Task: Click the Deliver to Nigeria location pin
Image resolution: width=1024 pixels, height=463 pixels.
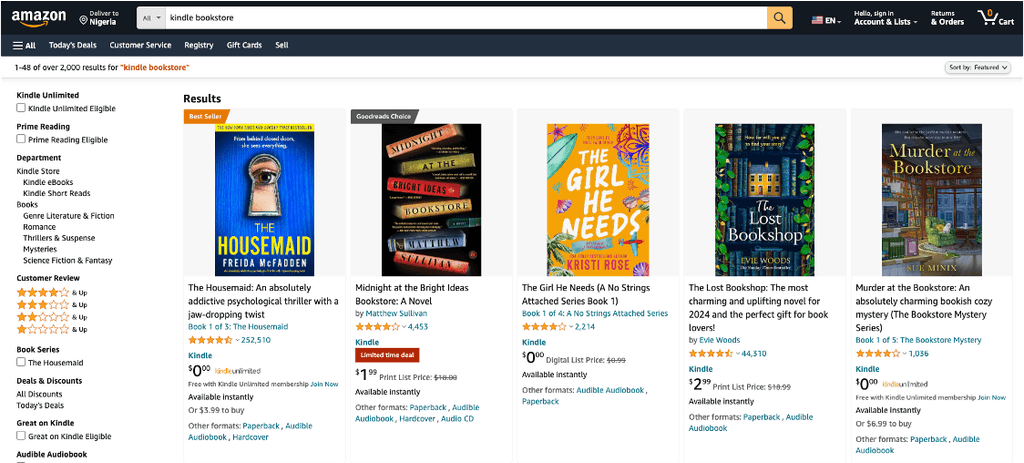Action: [83, 20]
